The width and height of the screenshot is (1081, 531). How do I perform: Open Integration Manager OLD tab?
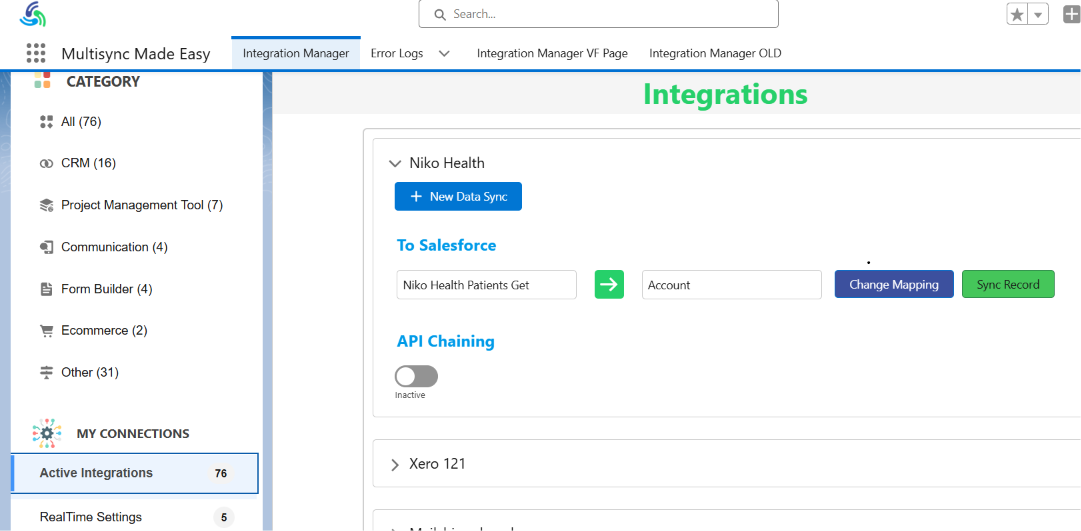(x=715, y=53)
